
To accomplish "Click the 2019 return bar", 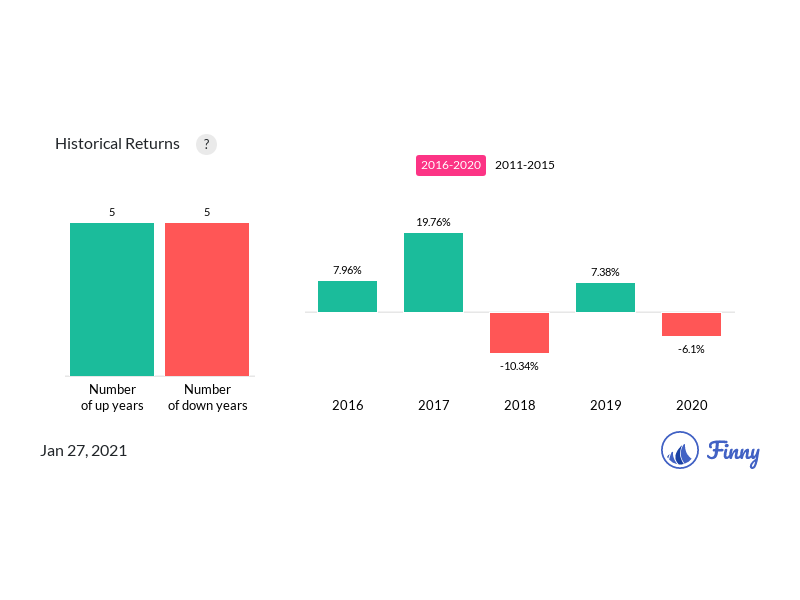I will point(605,298).
